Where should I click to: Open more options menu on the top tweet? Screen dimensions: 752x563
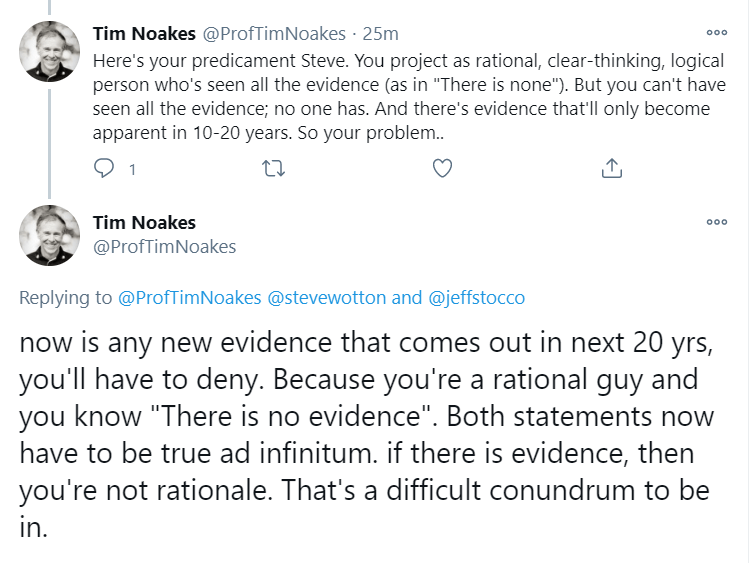(716, 31)
